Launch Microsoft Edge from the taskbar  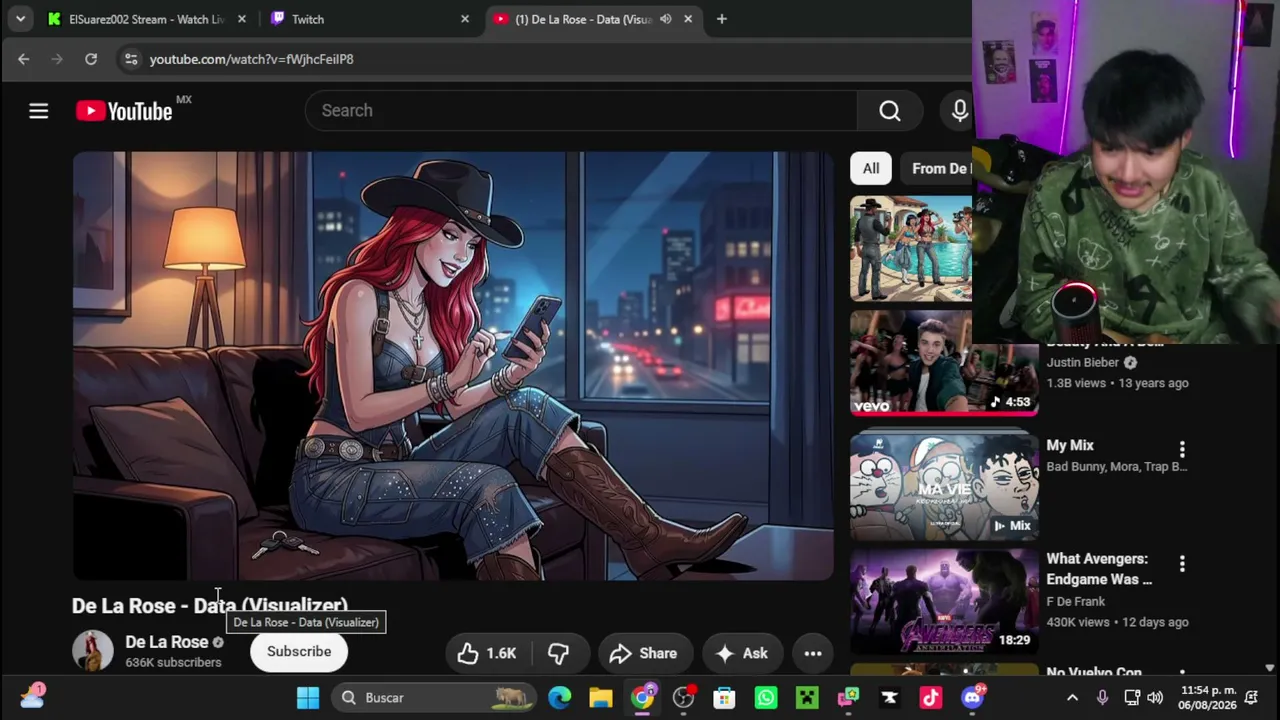coord(559,697)
